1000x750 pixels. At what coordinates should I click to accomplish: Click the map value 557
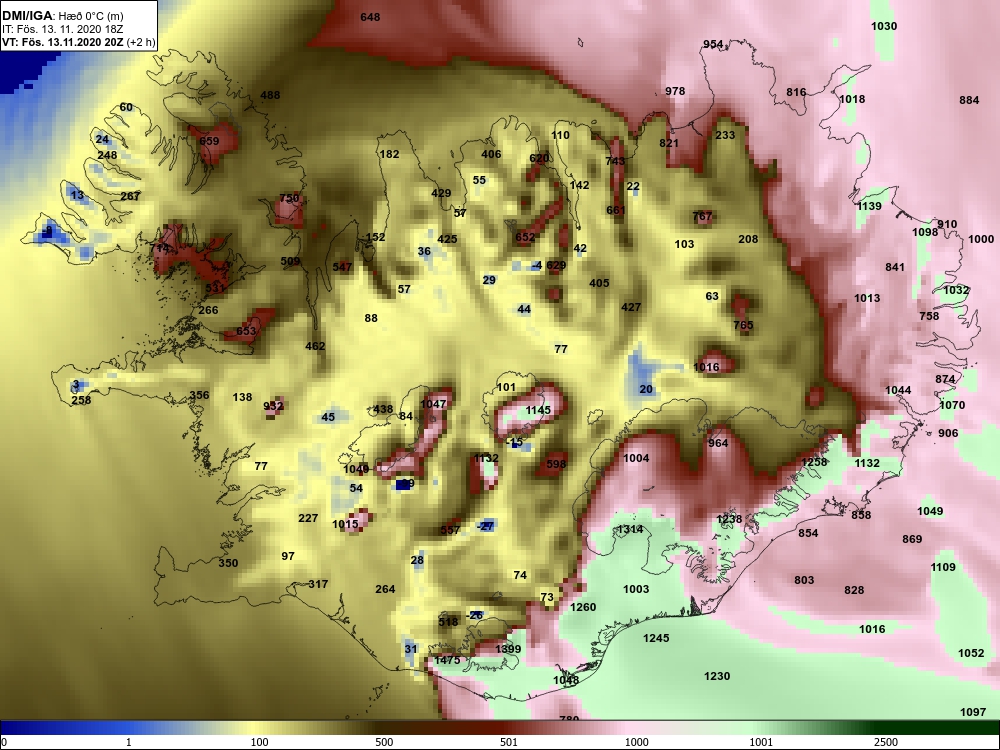pos(450,531)
